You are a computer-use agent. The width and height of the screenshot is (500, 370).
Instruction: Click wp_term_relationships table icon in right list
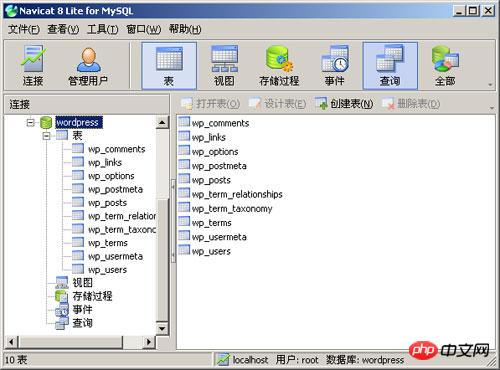point(184,193)
